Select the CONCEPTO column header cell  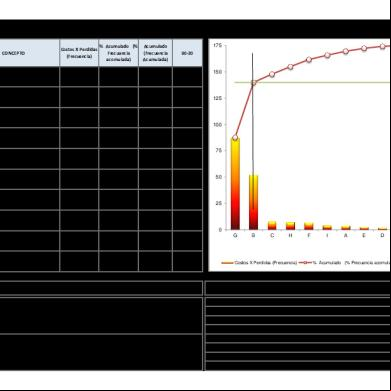point(29,53)
